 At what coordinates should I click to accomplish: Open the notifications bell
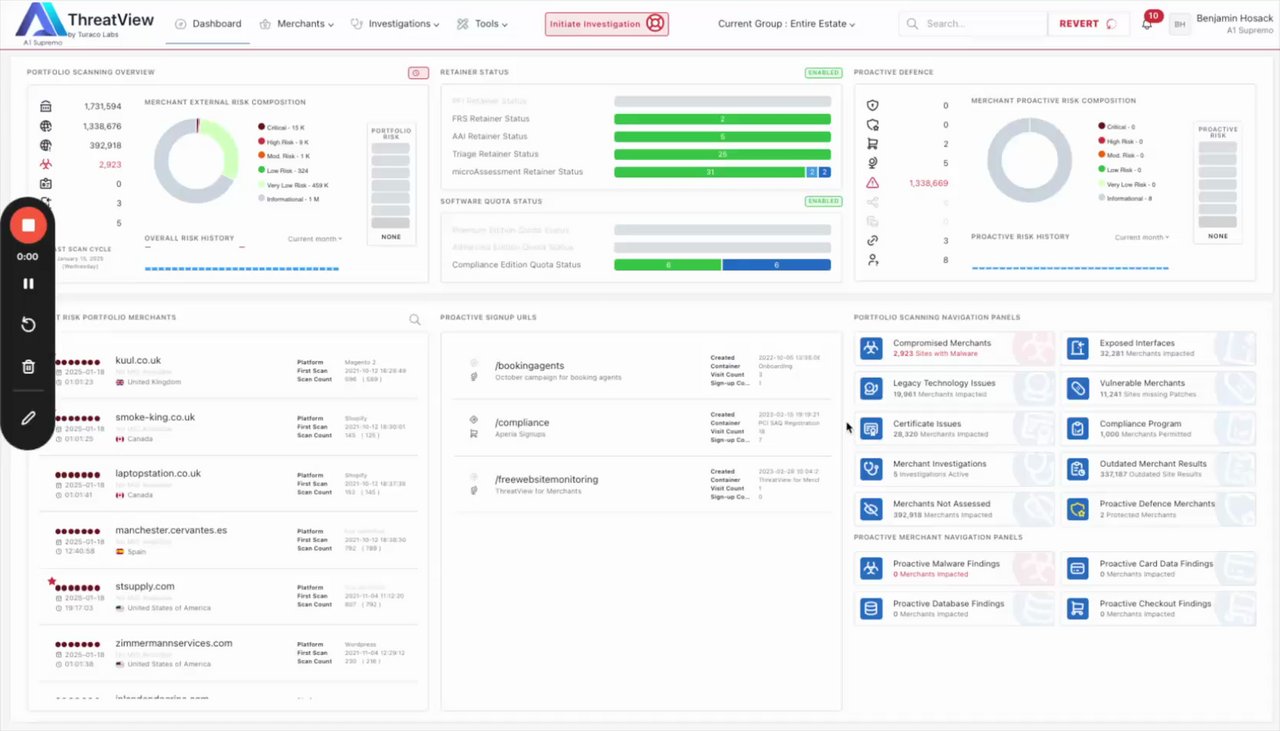(x=1147, y=24)
